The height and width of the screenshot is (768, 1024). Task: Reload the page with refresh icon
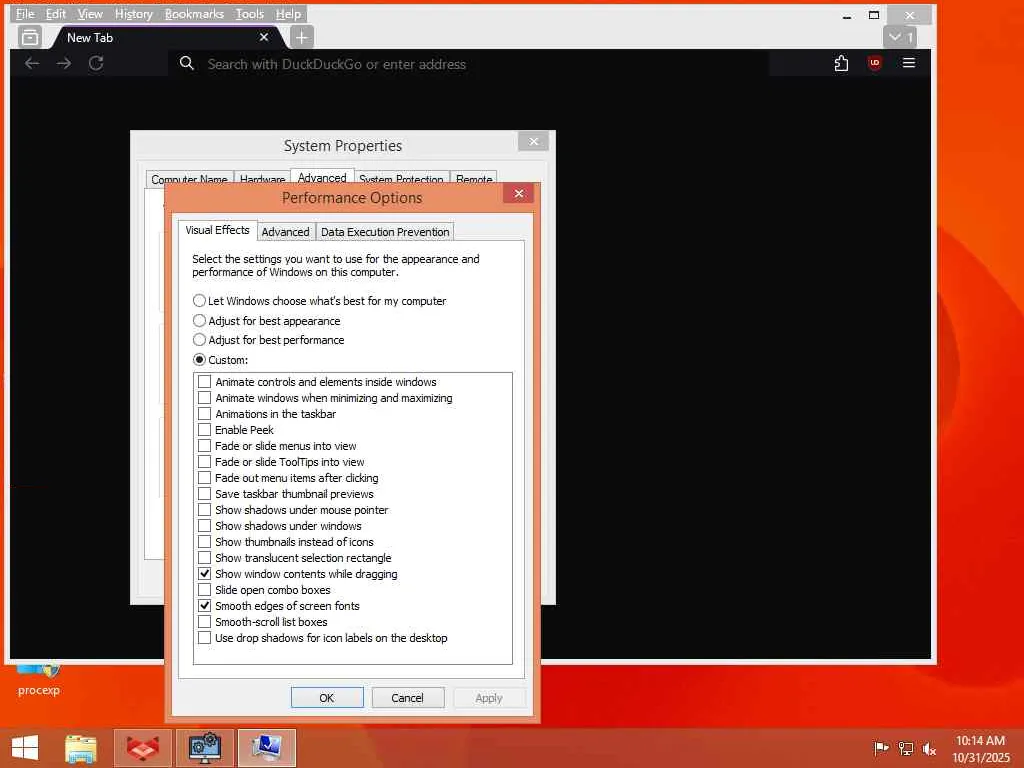point(96,63)
